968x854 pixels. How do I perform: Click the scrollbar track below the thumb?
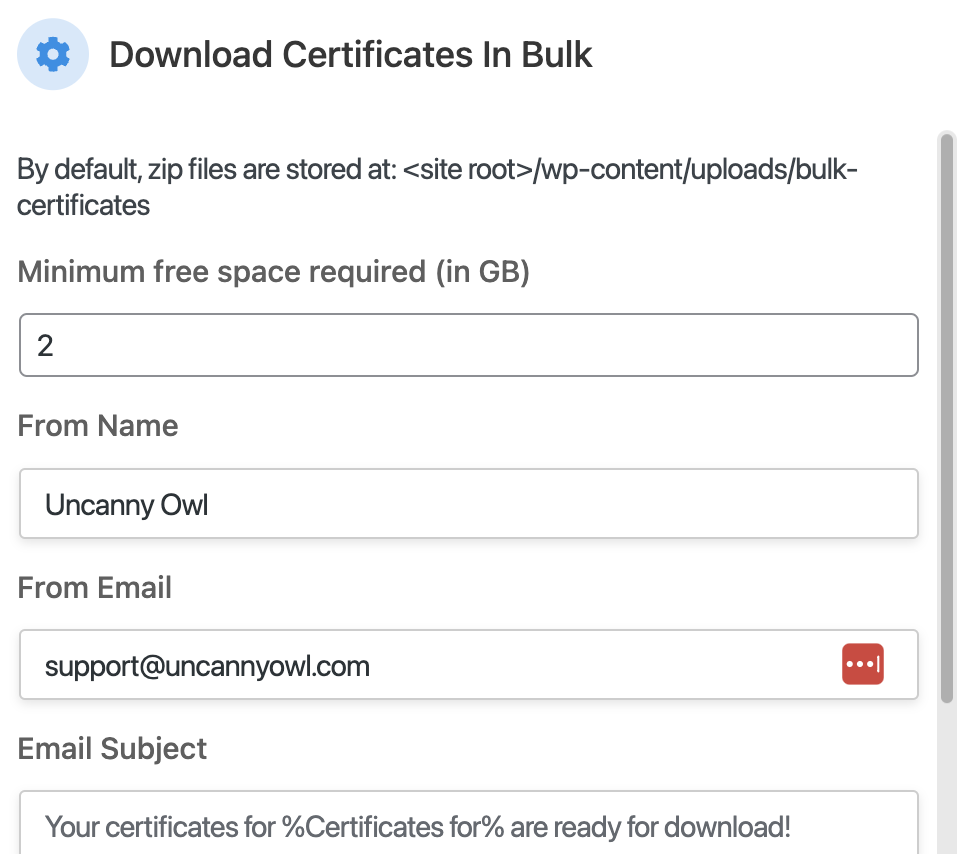pos(947,780)
